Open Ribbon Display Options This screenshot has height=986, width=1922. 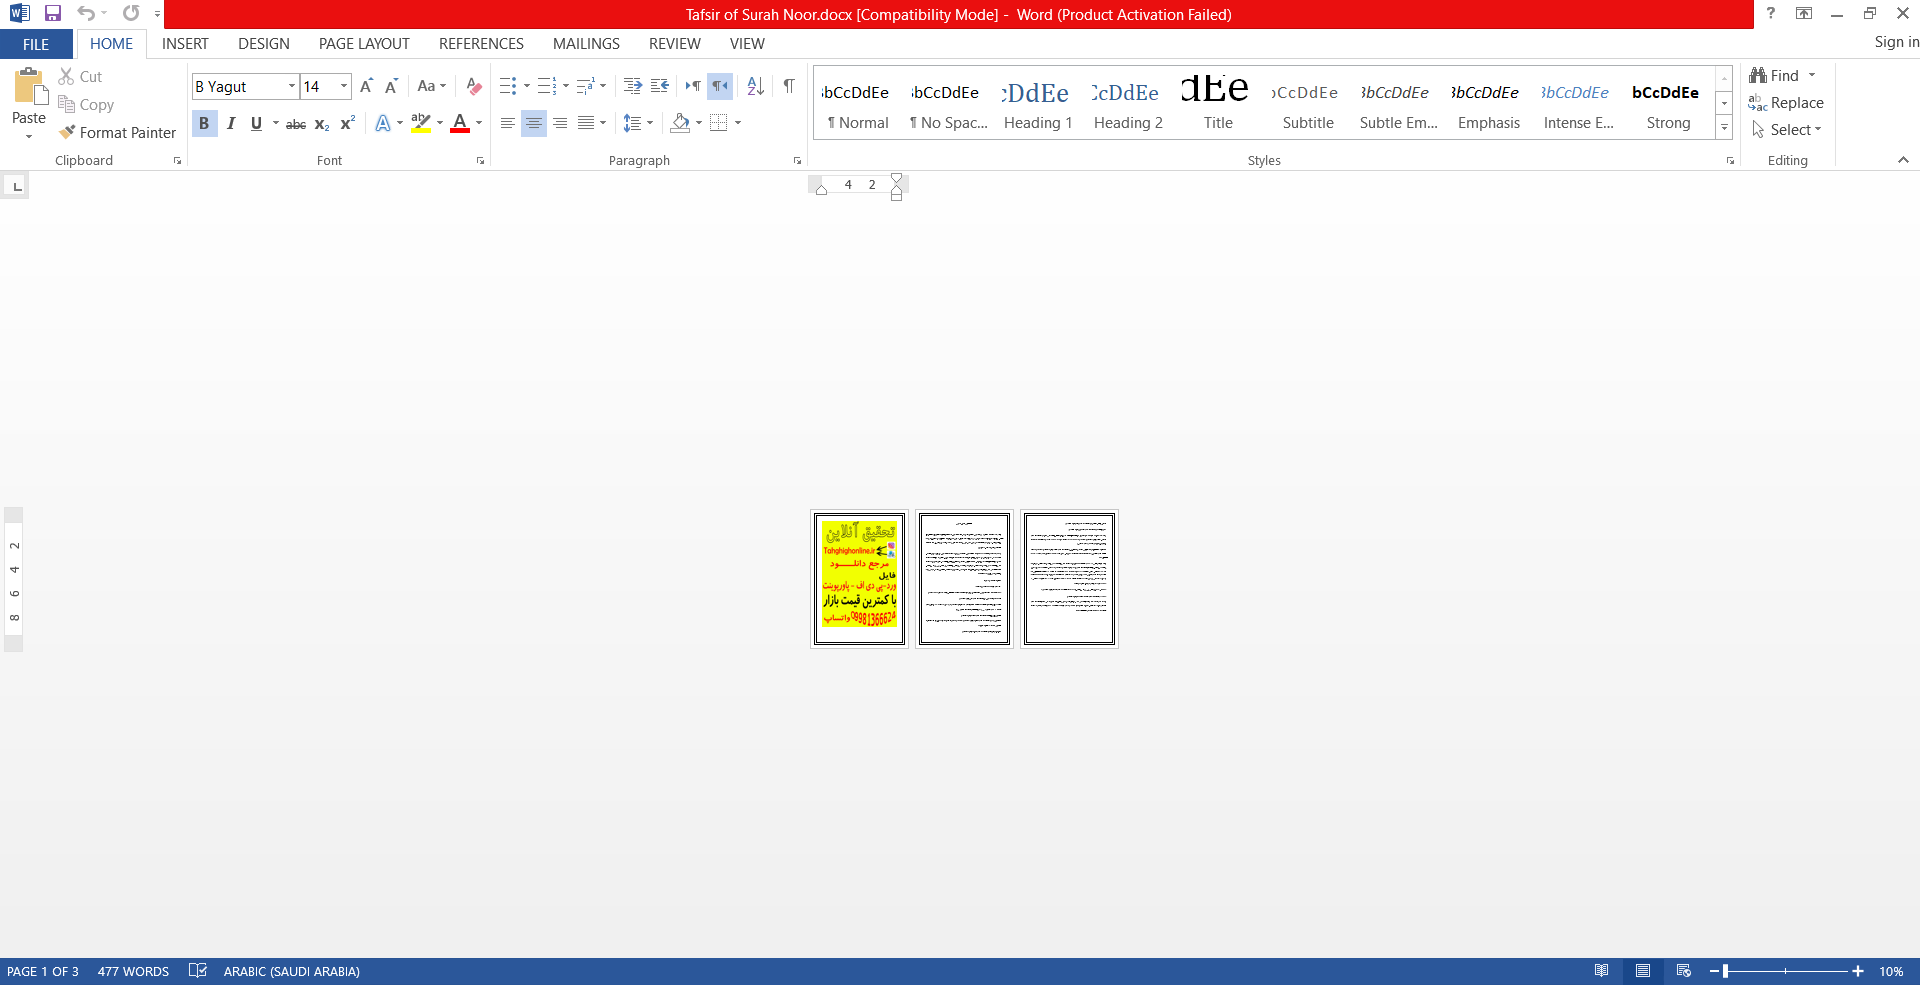point(1804,13)
